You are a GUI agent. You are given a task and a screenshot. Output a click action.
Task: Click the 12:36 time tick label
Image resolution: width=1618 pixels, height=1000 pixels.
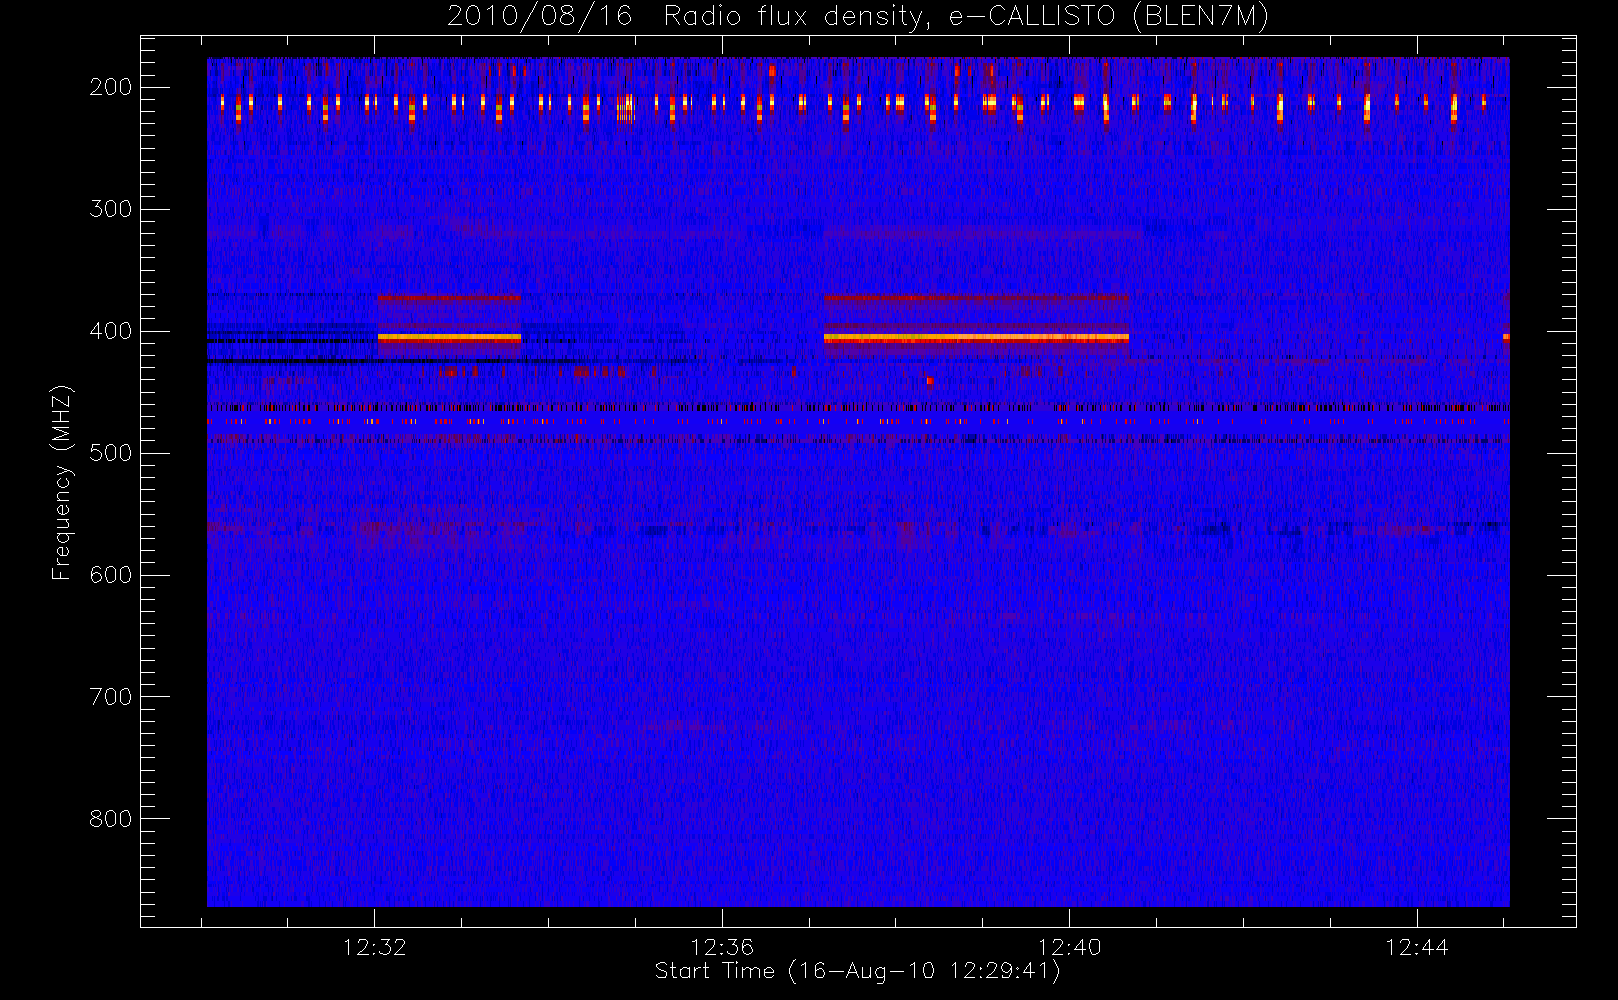pyautogui.click(x=722, y=947)
